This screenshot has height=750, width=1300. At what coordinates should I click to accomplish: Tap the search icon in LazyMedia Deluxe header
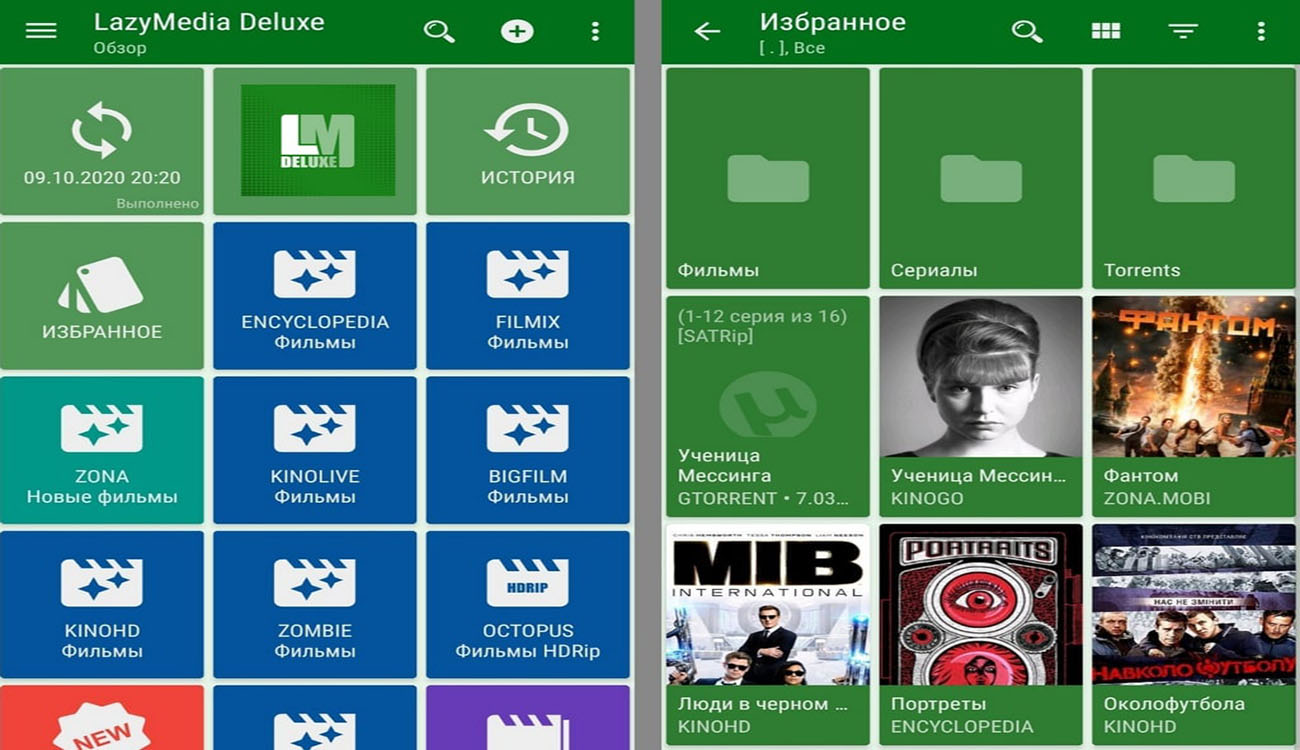point(439,31)
